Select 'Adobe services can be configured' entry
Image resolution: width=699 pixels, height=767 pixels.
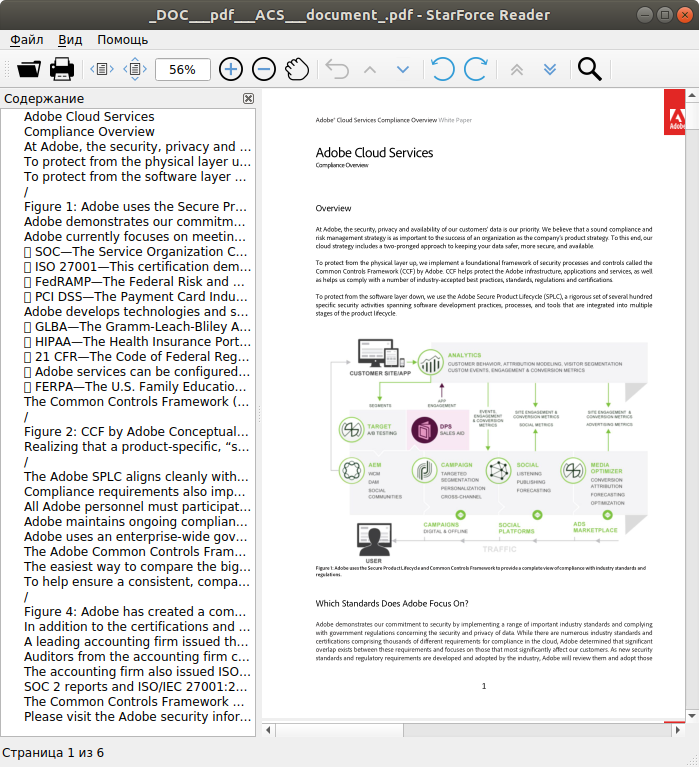click(137, 372)
